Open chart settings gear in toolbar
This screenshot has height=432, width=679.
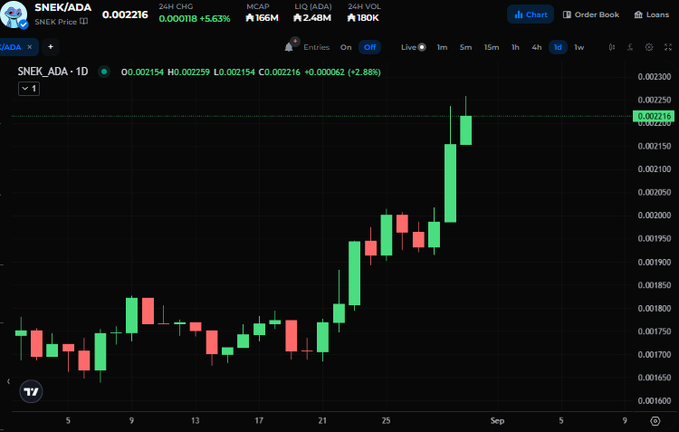coord(649,47)
